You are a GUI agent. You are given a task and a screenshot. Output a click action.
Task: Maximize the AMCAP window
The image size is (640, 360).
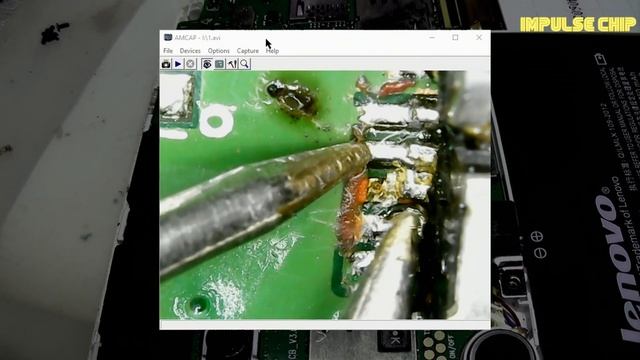455,38
